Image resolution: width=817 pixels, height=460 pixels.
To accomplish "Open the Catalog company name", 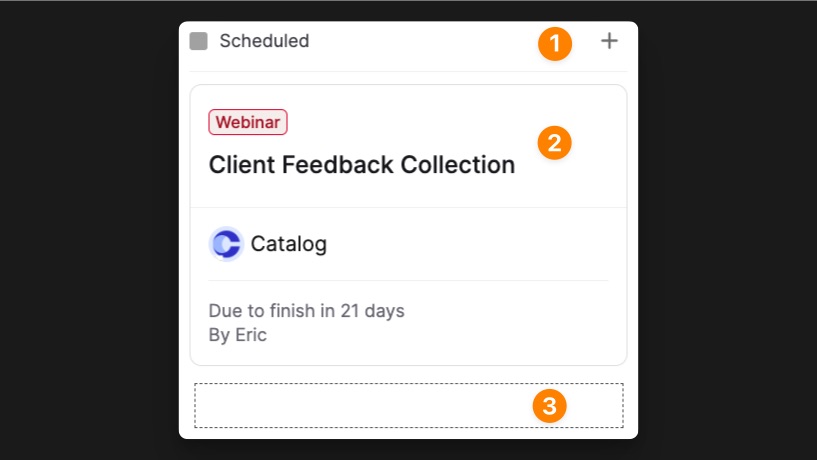I will (x=288, y=244).
